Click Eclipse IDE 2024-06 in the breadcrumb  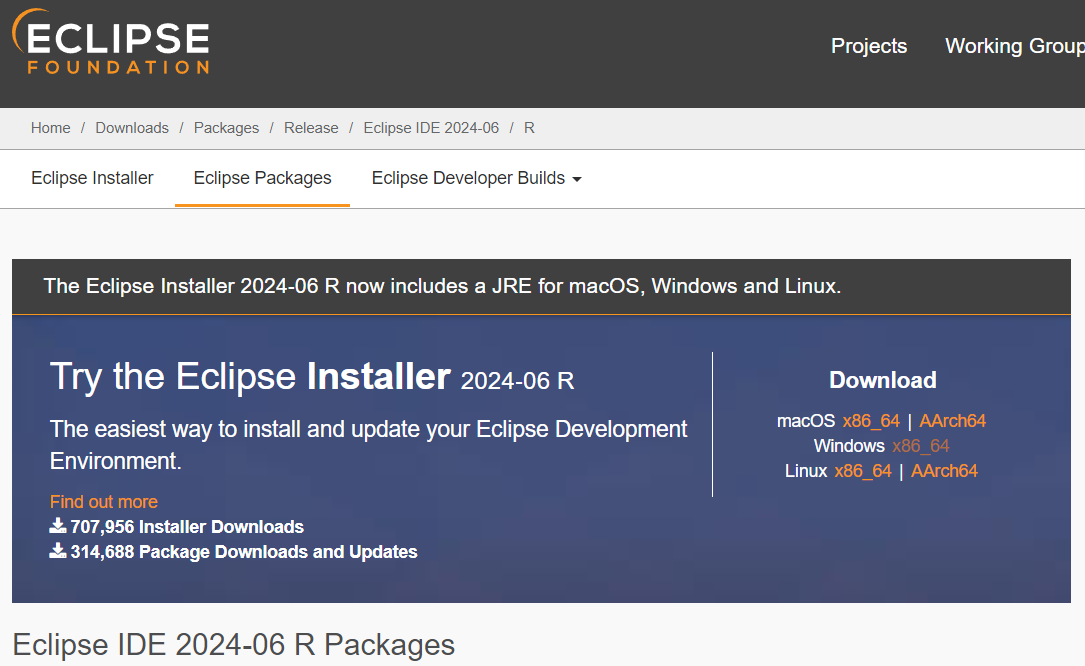pyautogui.click(x=431, y=127)
